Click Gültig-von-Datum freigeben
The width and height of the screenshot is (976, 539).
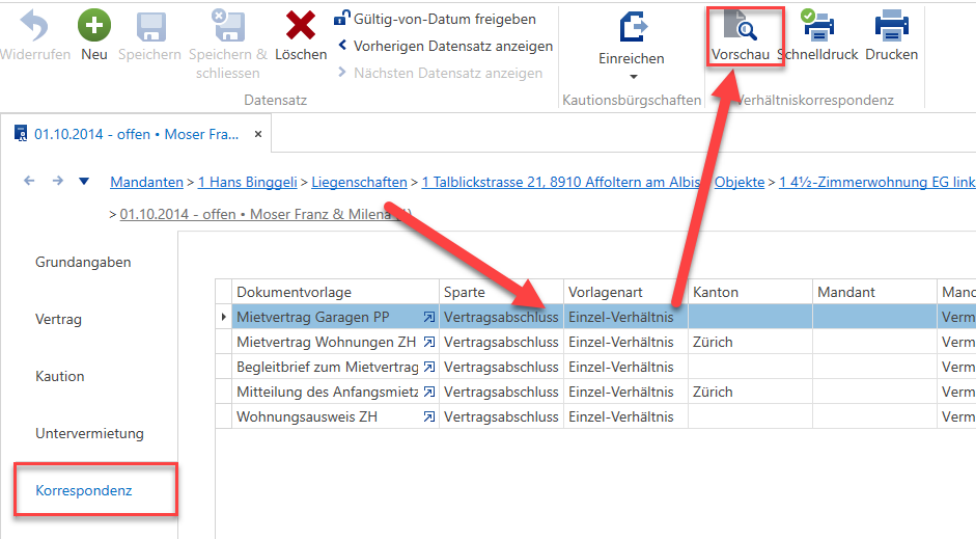click(x=434, y=19)
